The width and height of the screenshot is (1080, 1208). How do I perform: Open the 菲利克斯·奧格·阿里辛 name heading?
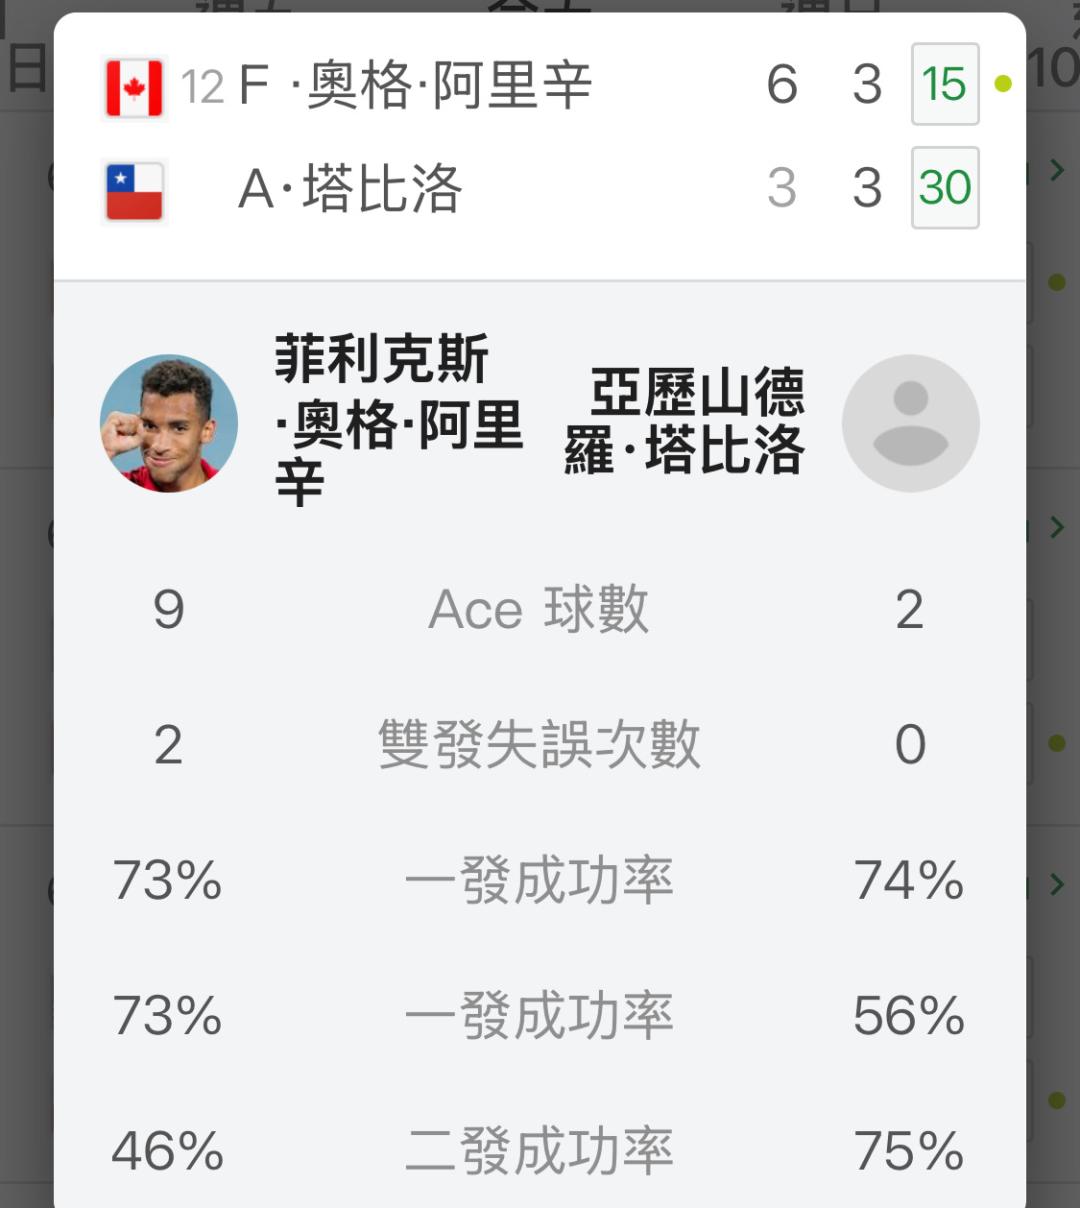pos(398,422)
